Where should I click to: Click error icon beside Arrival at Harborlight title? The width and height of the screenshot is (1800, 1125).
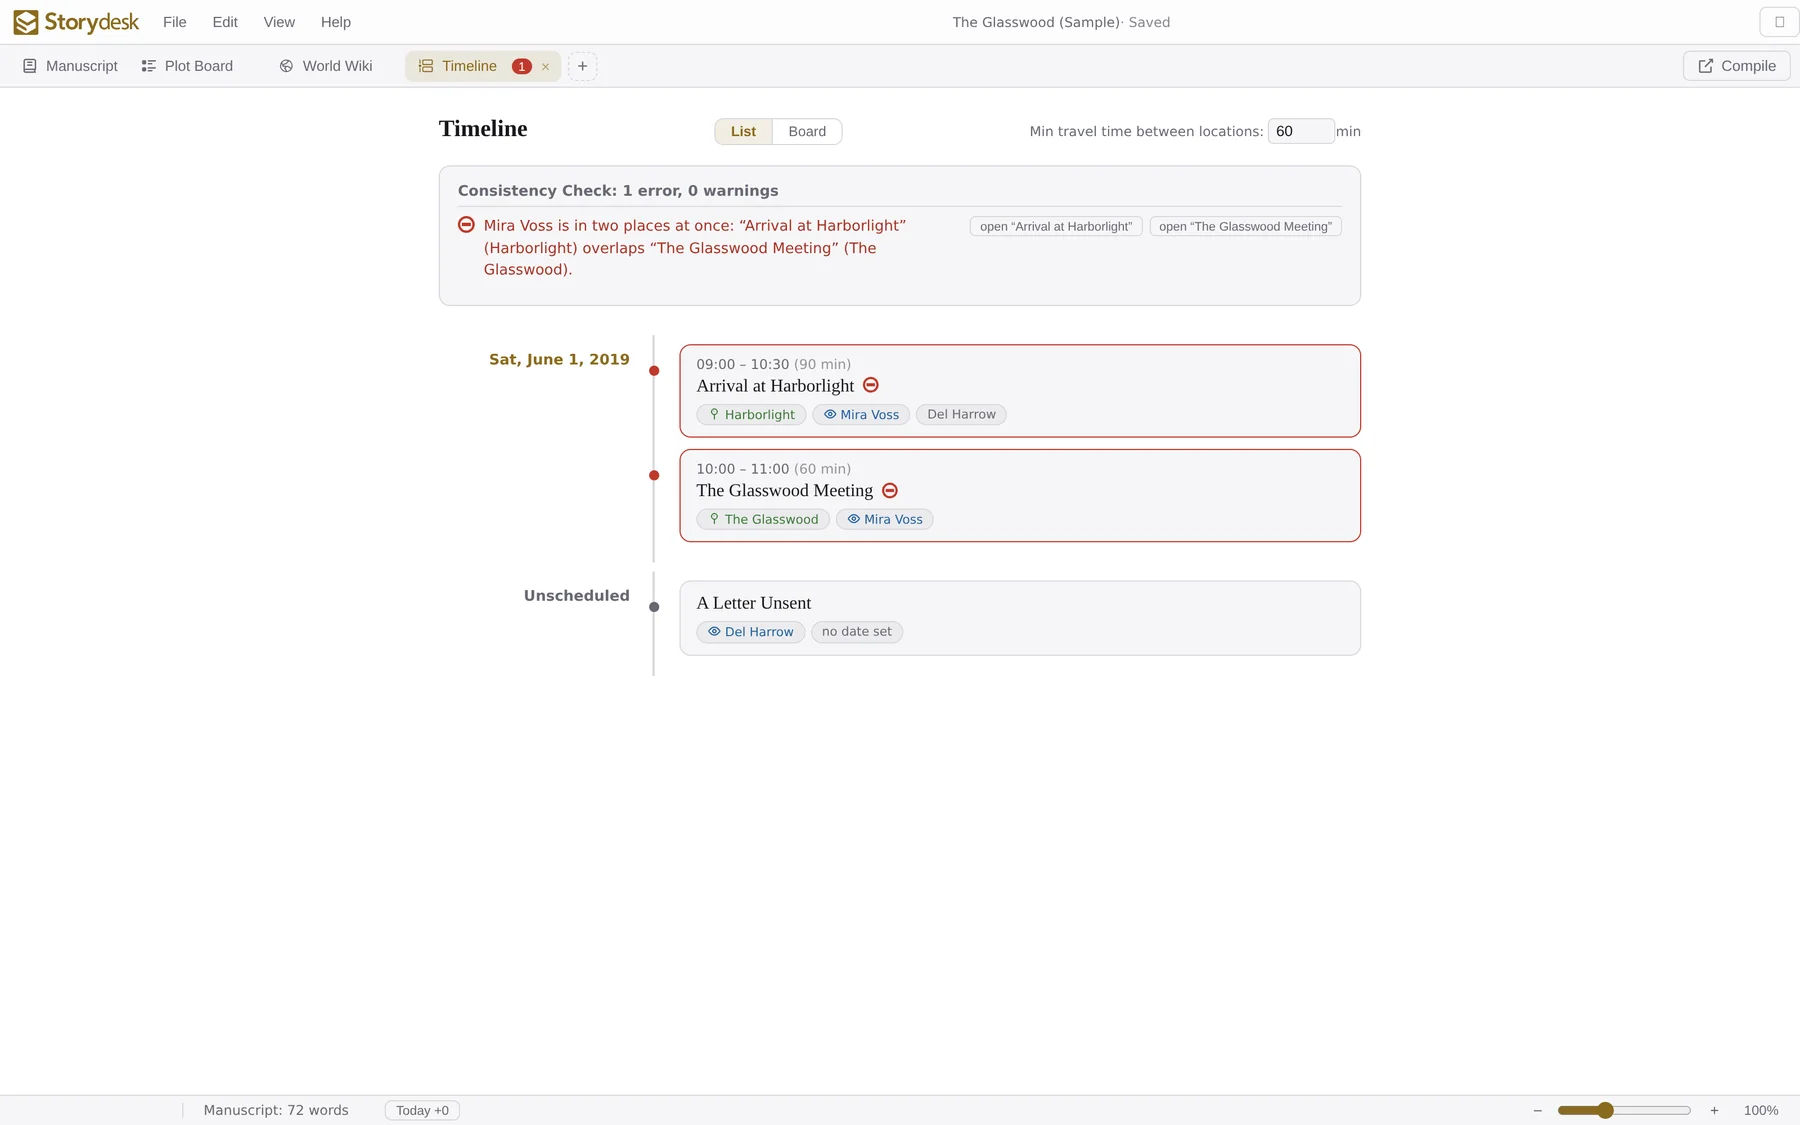pyautogui.click(x=871, y=385)
